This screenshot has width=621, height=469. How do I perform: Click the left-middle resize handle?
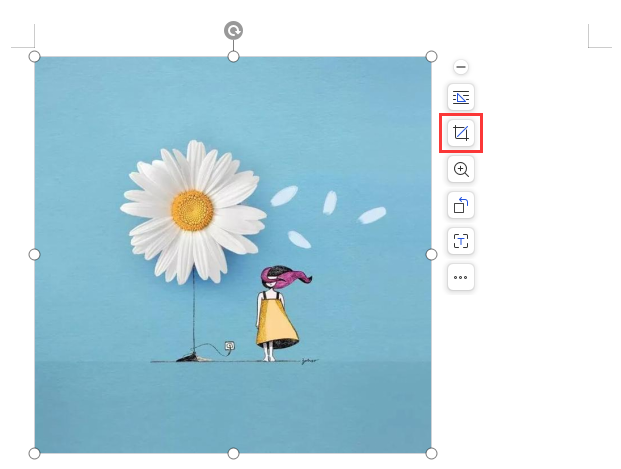pos(34,254)
